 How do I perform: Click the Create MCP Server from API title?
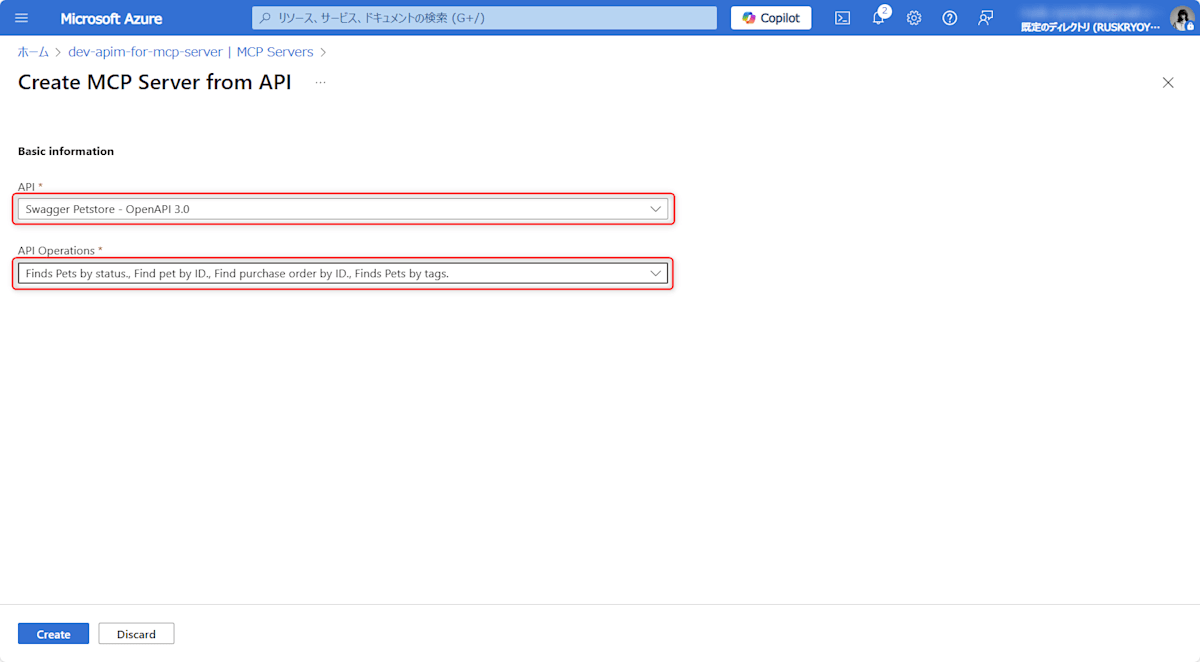155,83
